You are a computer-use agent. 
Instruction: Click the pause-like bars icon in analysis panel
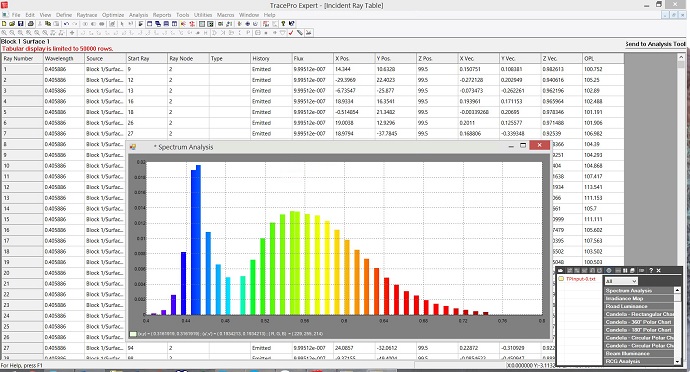[625, 270]
